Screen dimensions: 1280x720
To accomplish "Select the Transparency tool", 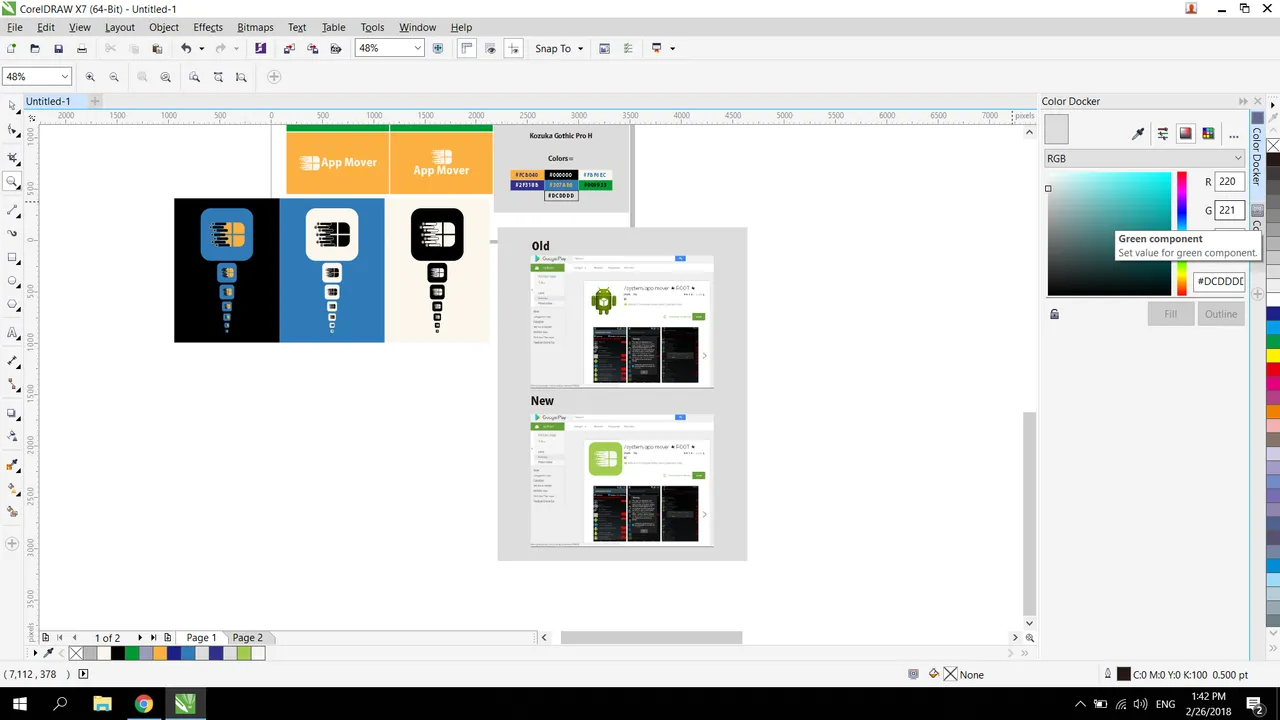I will point(12,436).
